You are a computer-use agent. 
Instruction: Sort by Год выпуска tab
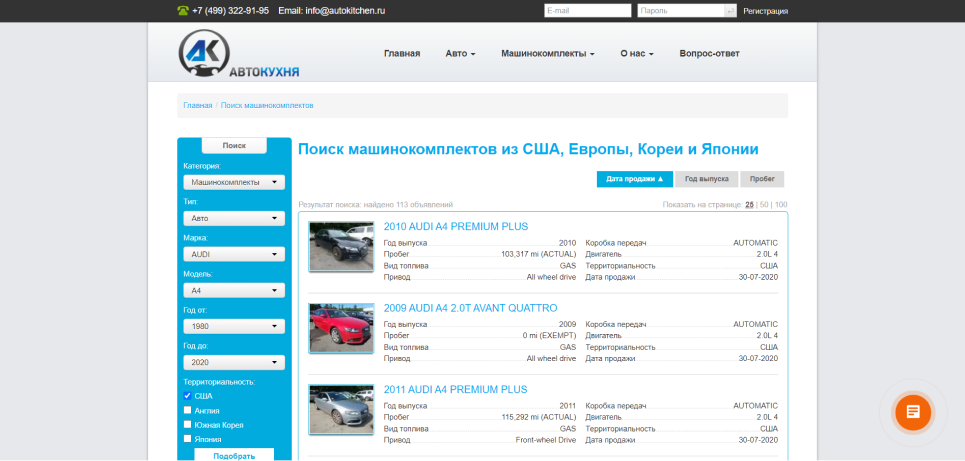click(x=707, y=179)
